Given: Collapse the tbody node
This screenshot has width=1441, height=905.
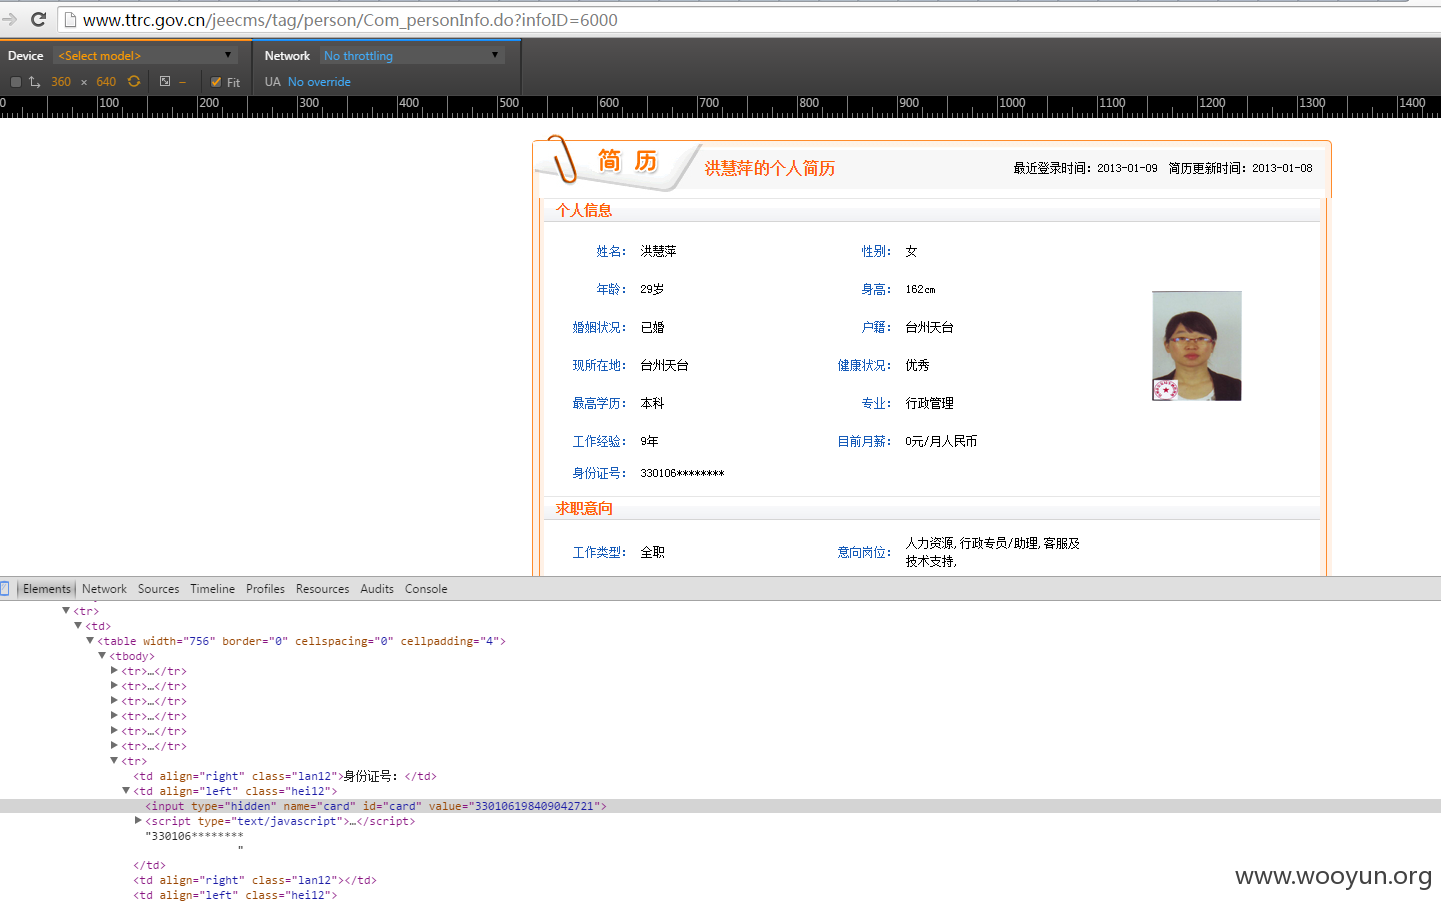Looking at the screenshot, I should tap(102, 655).
